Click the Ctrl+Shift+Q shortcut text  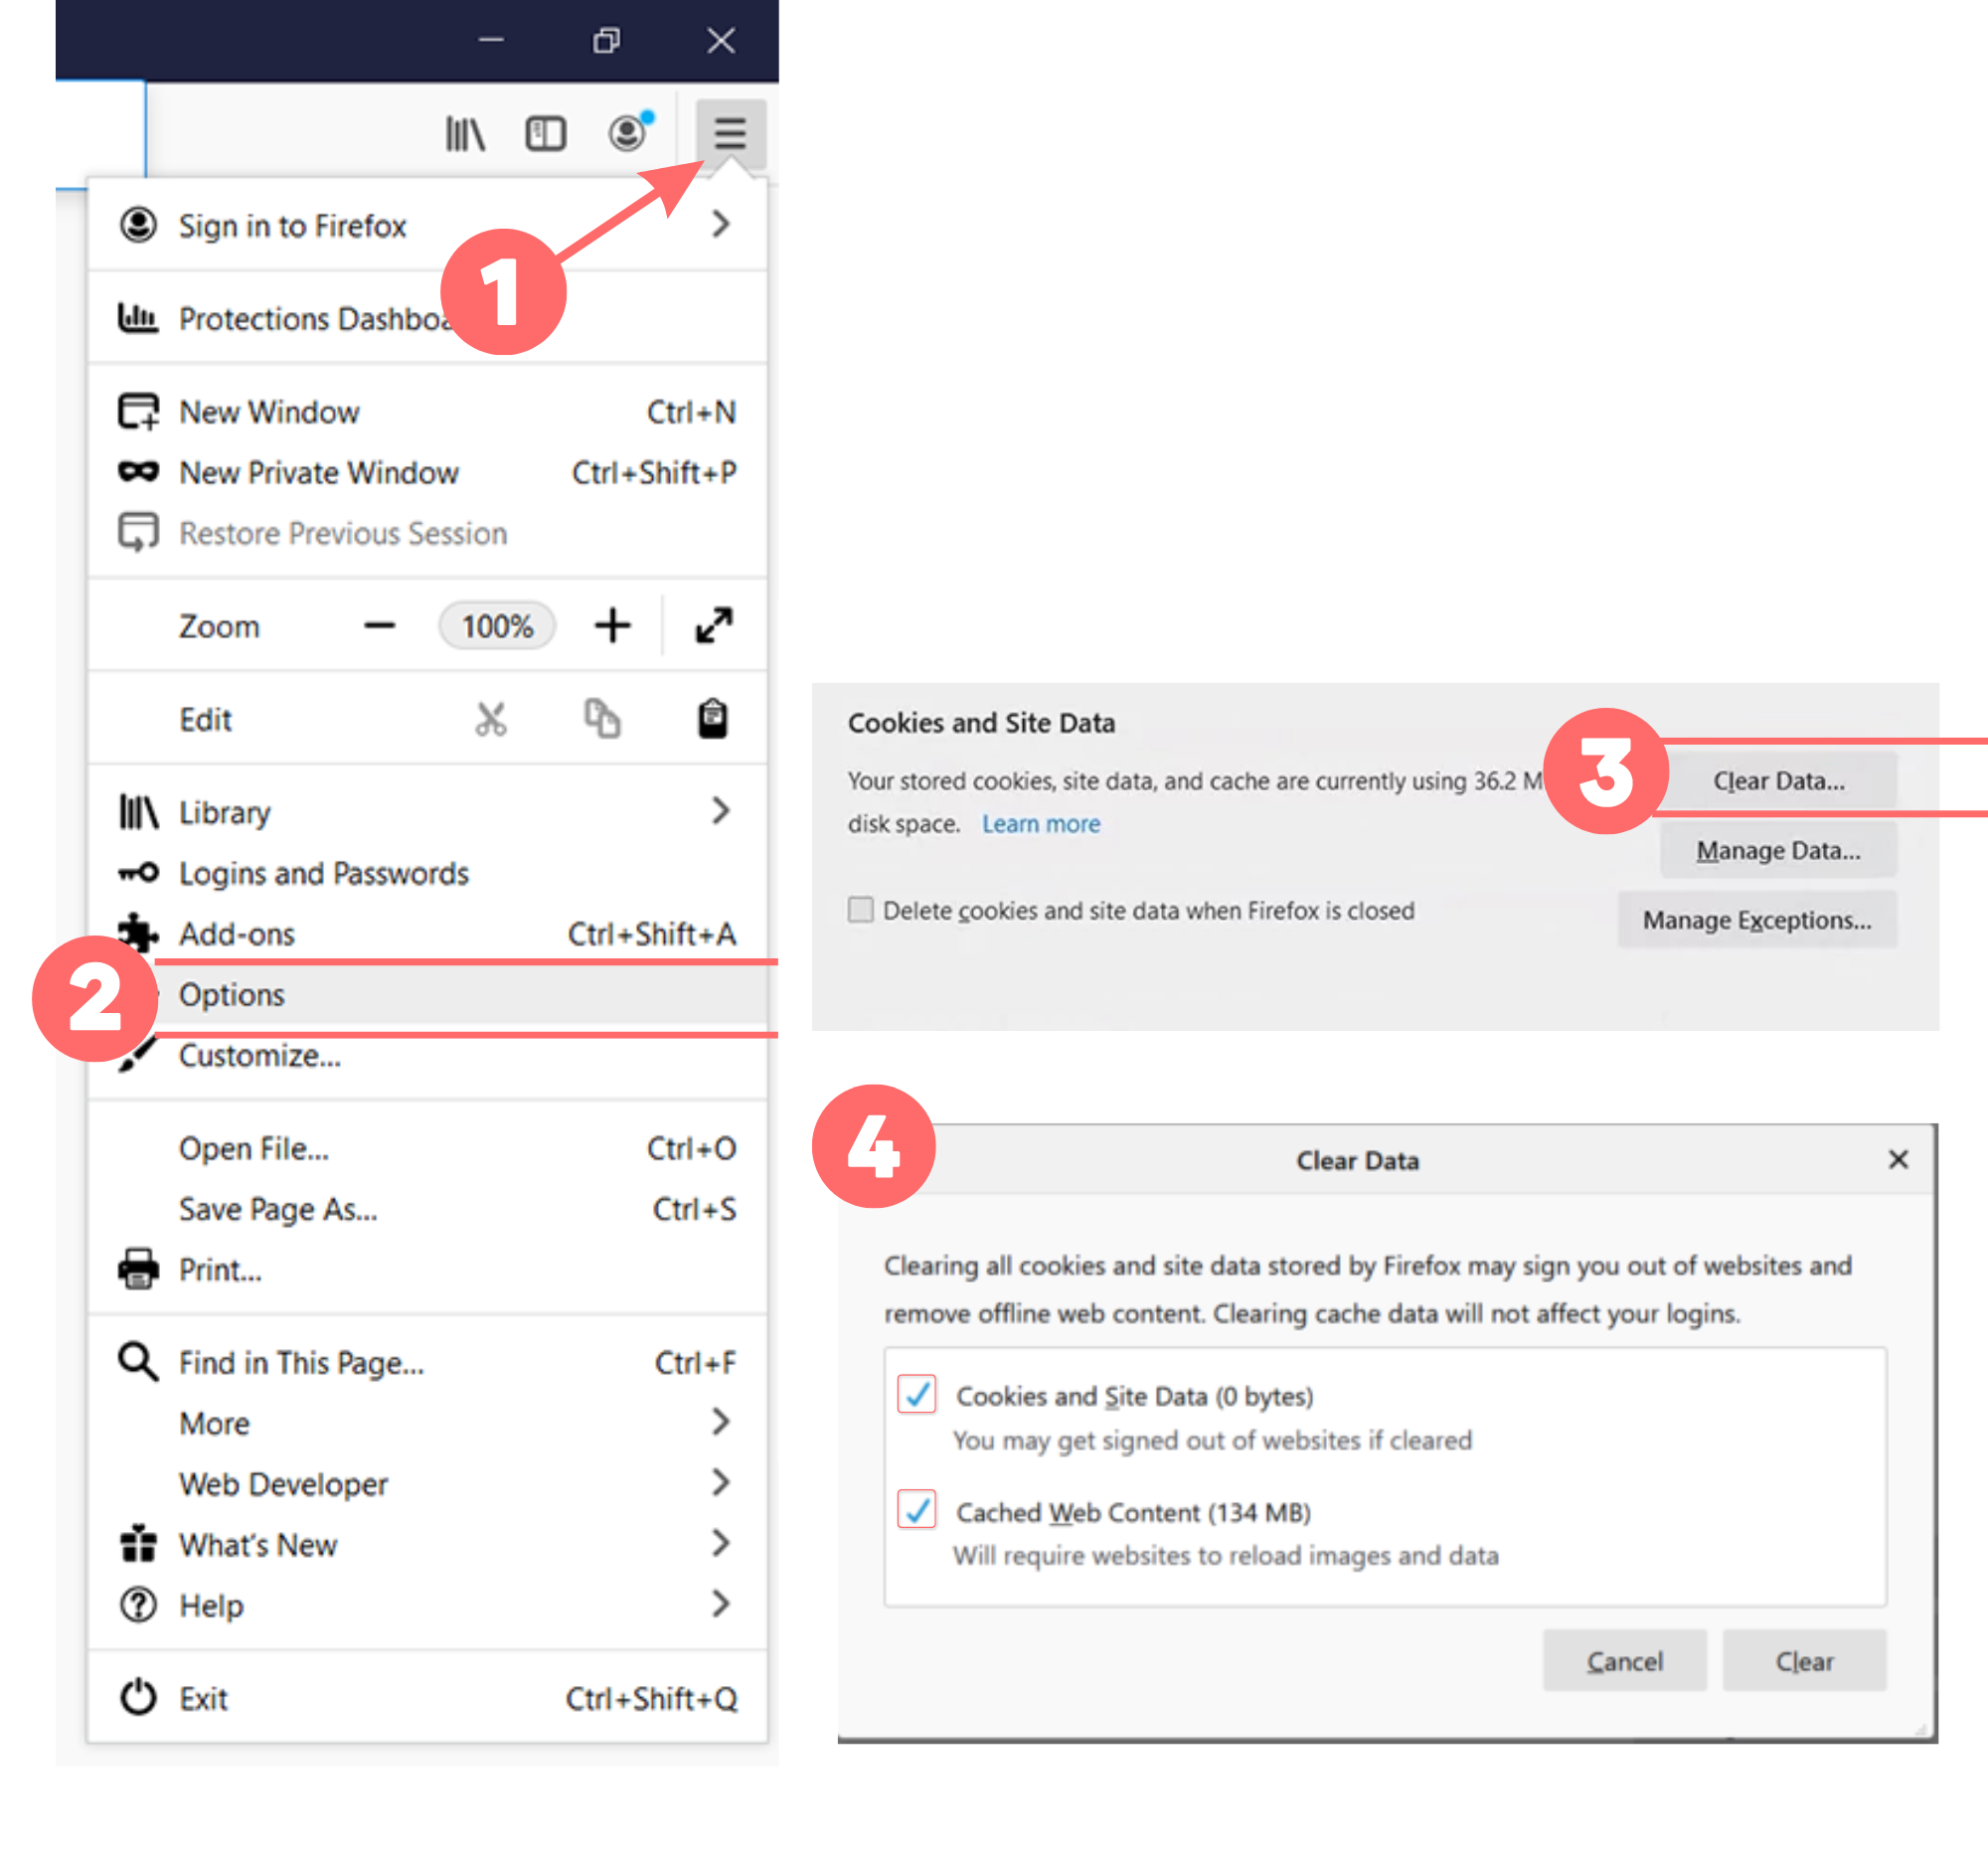(651, 1698)
